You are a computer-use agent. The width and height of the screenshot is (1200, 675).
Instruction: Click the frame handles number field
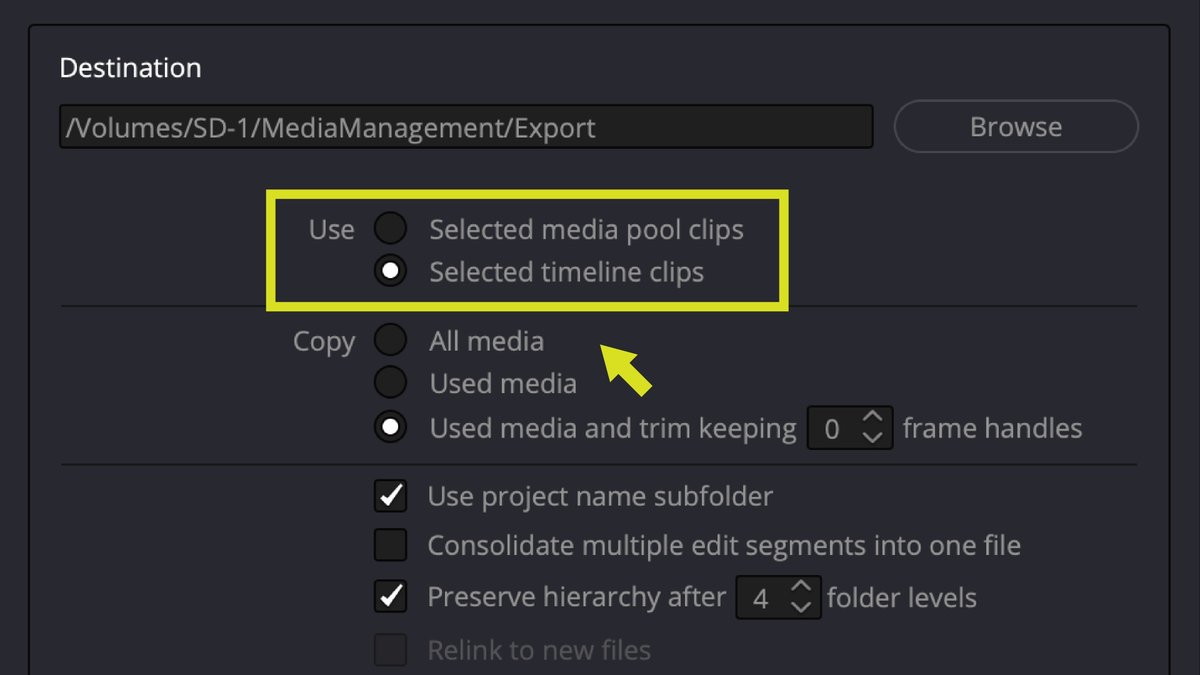coord(849,429)
